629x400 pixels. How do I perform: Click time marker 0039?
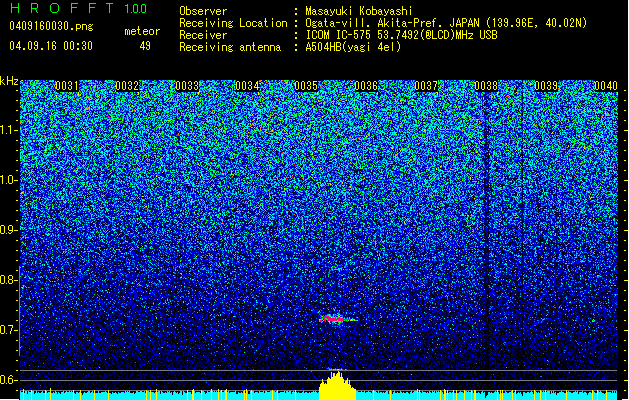[x=546, y=86]
